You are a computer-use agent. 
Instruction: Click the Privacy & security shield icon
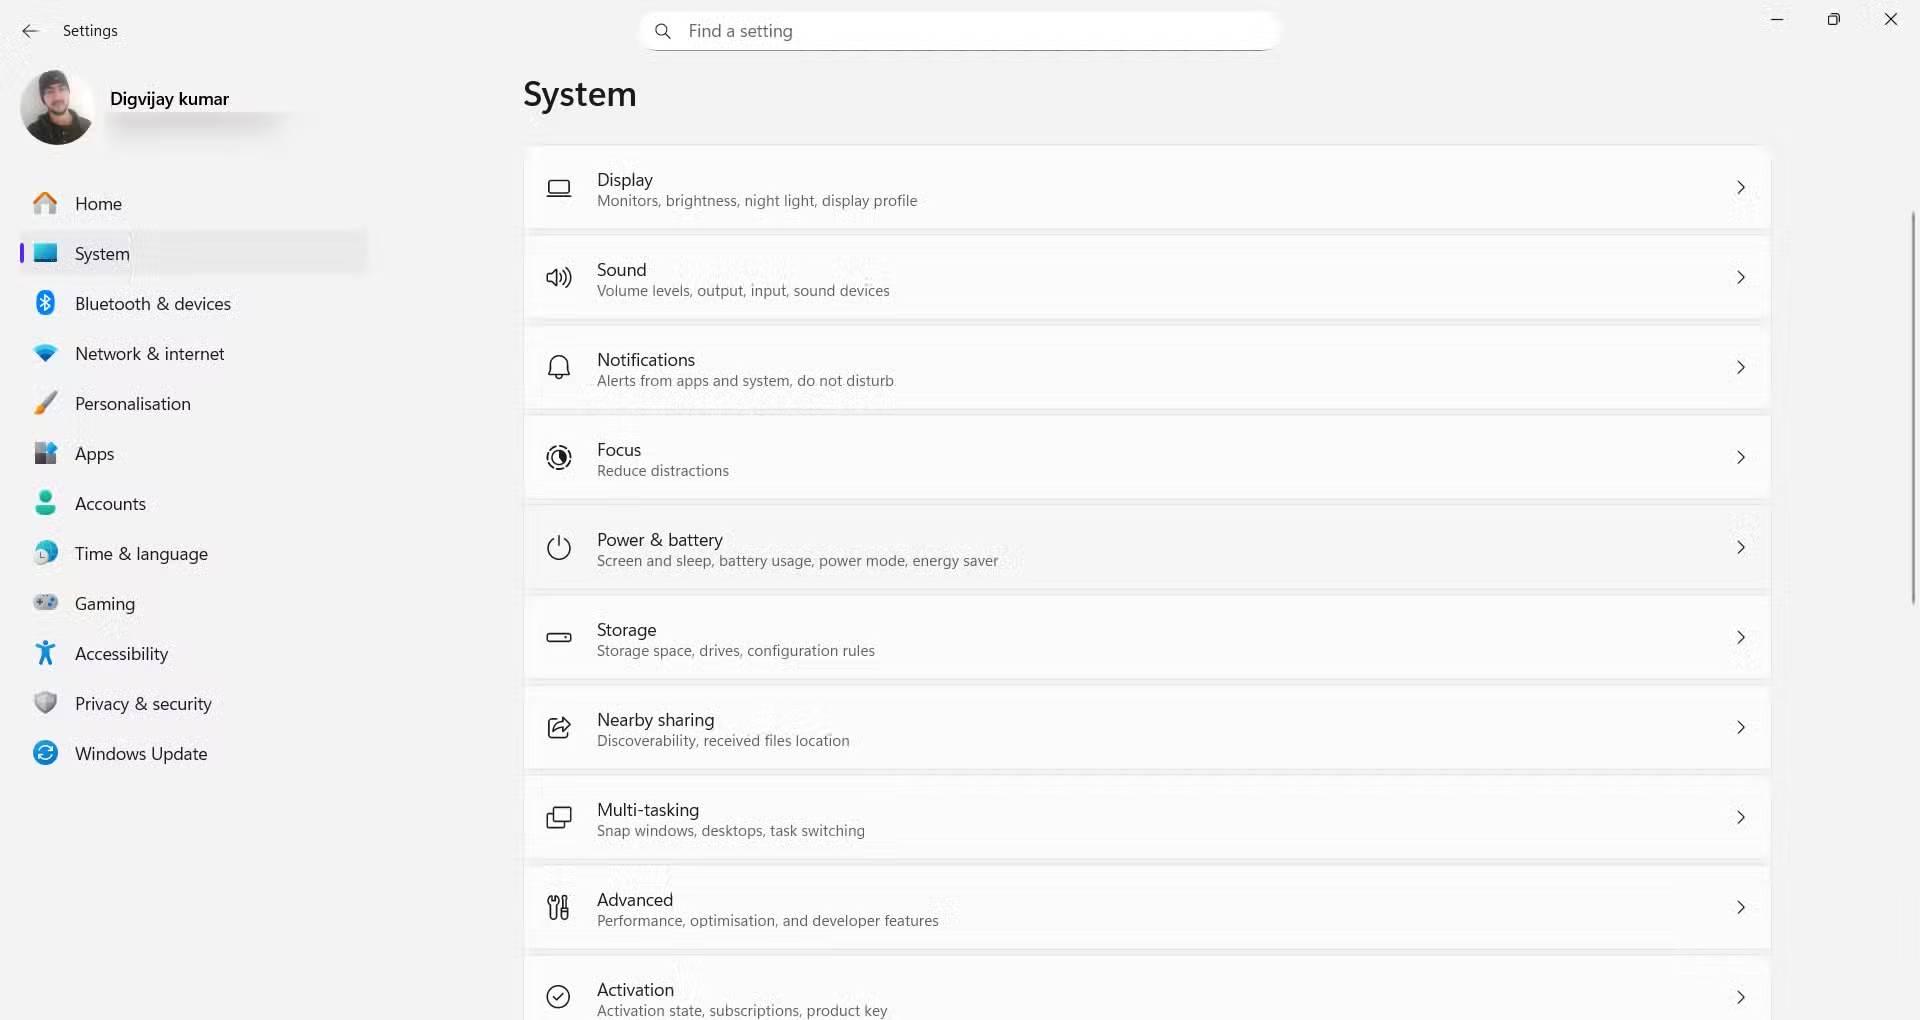(45, 703)
